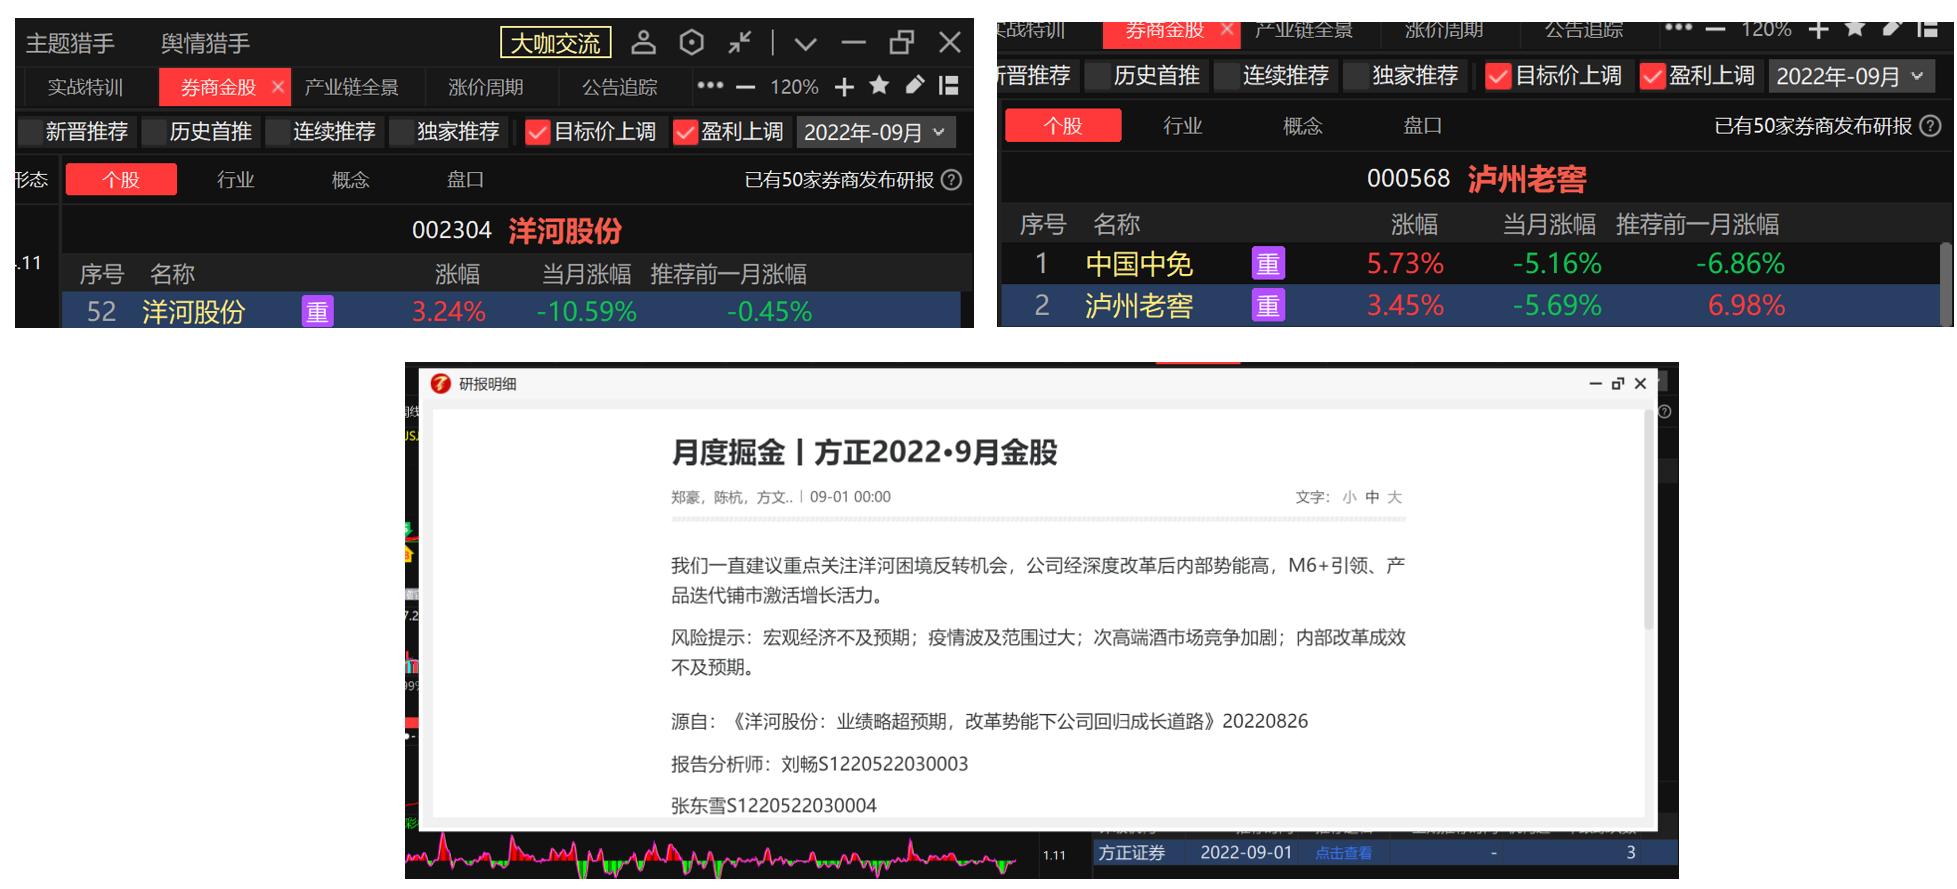
Task: Uncheck 目标价上调 in the 泸州老窖 panel
Action: [x=1498, y=76]
